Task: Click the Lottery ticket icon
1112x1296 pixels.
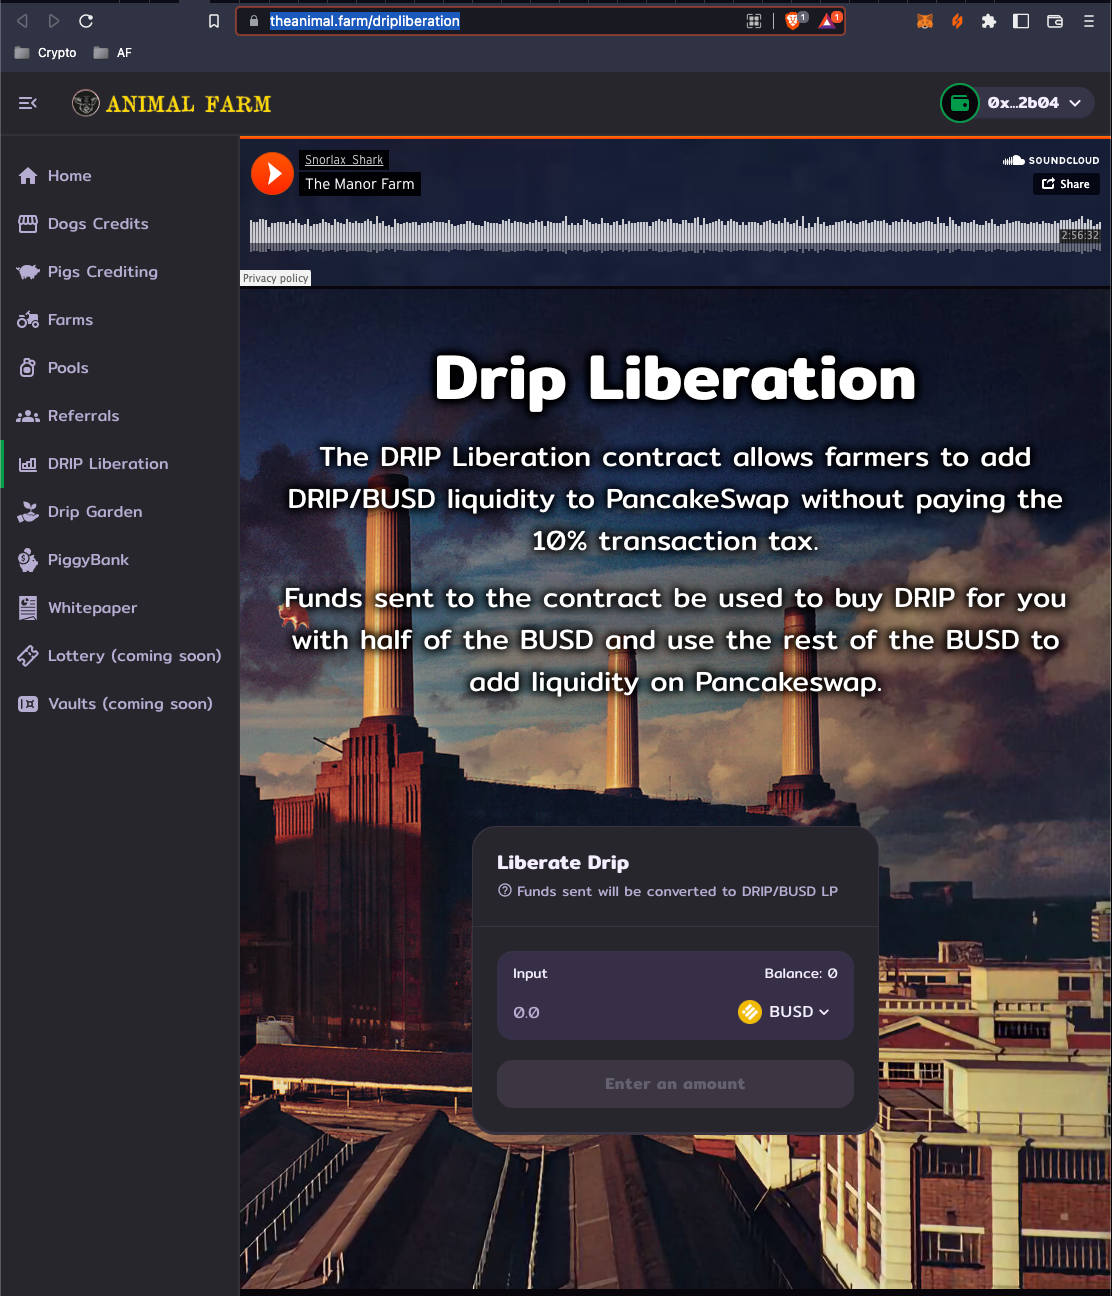Action: click(x=28, y=656)
